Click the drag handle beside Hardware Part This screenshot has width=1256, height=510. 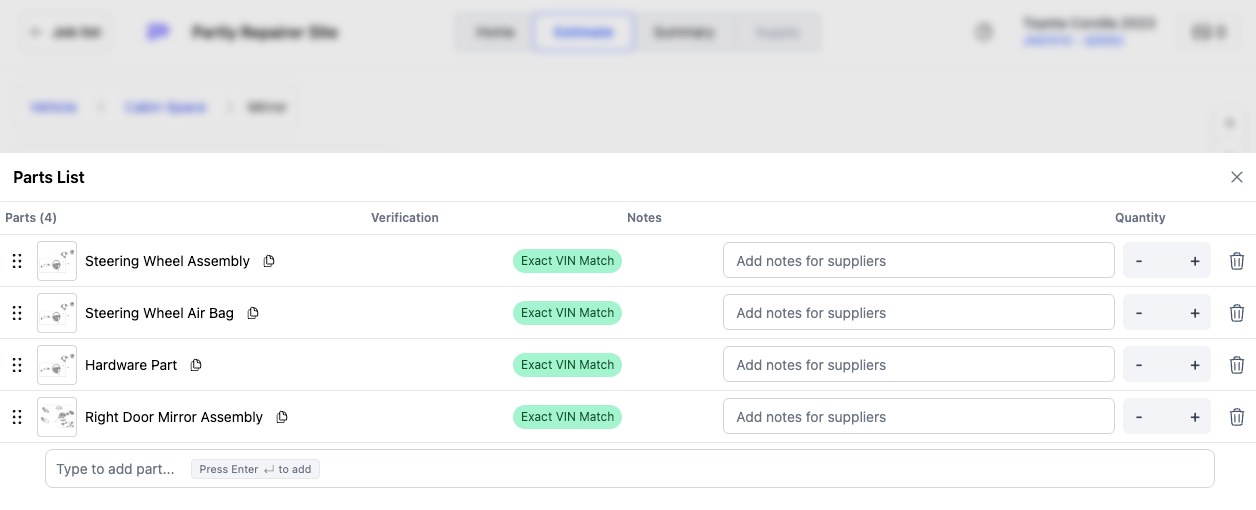tap(17, 365)
